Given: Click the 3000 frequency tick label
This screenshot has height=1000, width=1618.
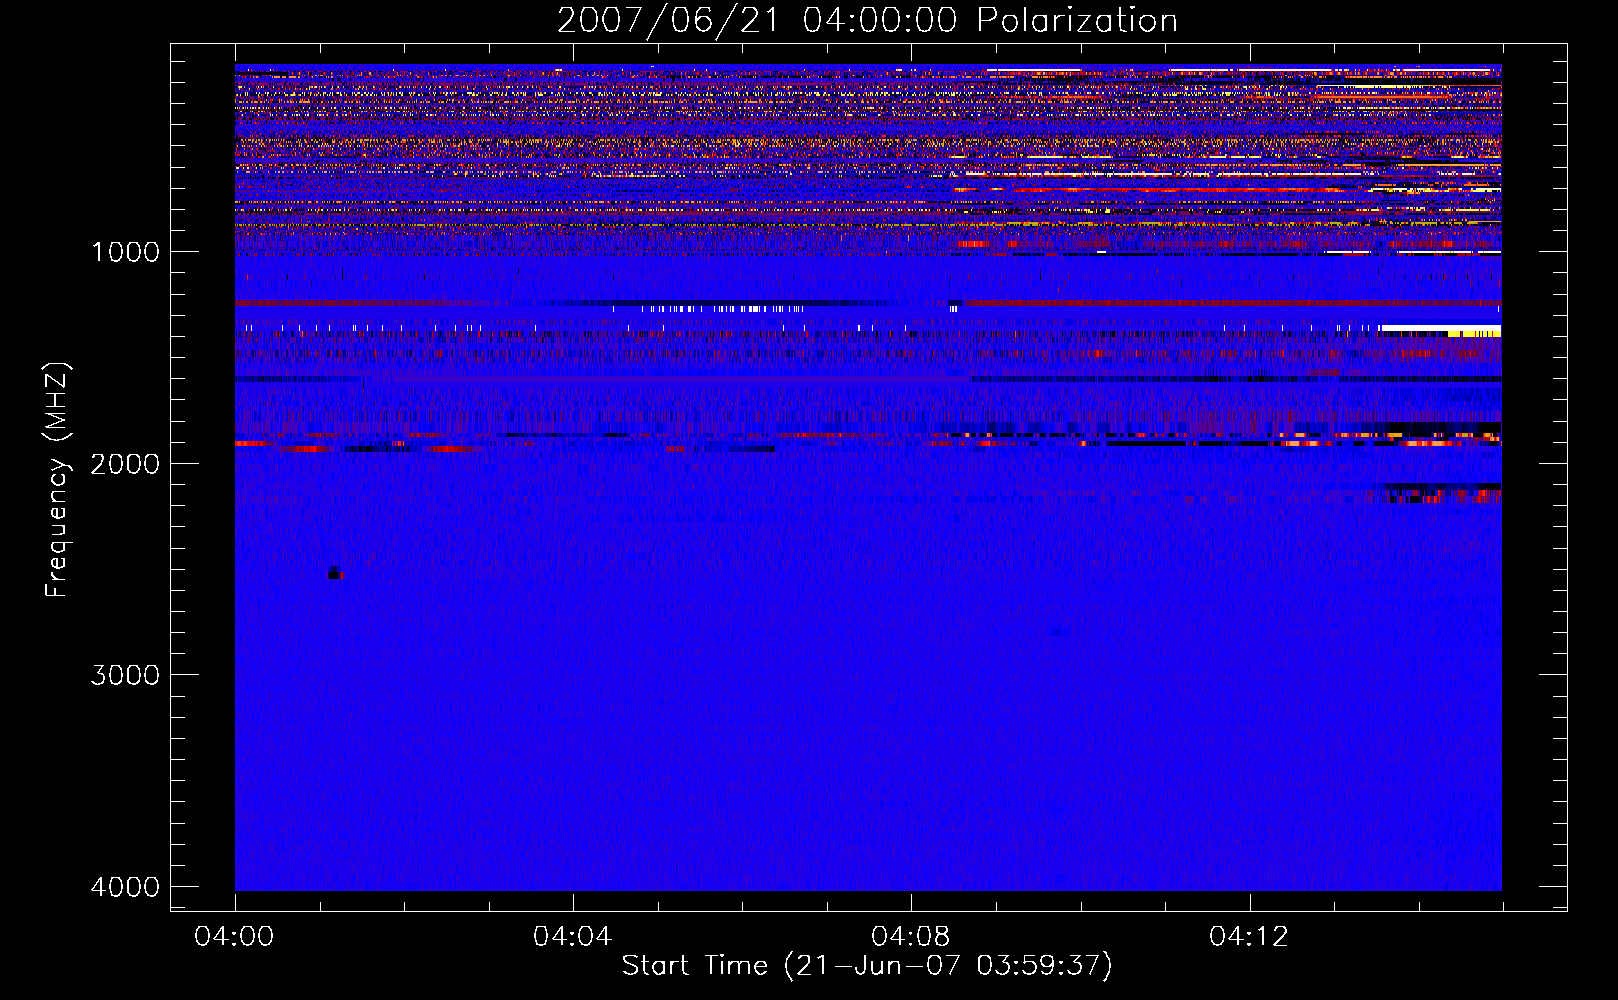Looking at the screenshot, I should 125,675.
